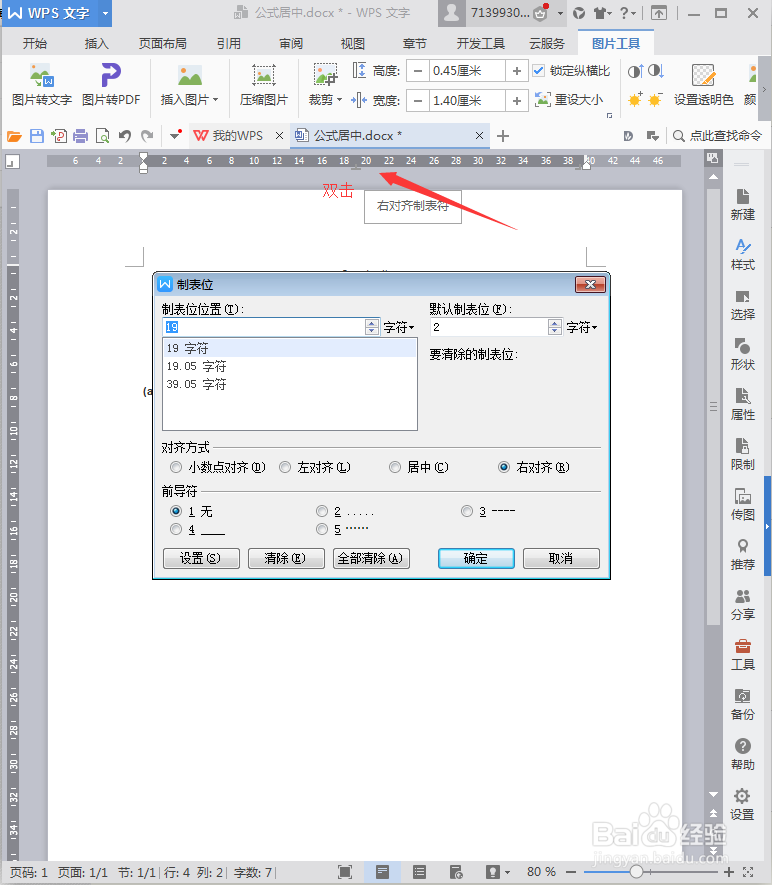
Task: Open the 属性 properties side panel
Action: coord(742,405)
